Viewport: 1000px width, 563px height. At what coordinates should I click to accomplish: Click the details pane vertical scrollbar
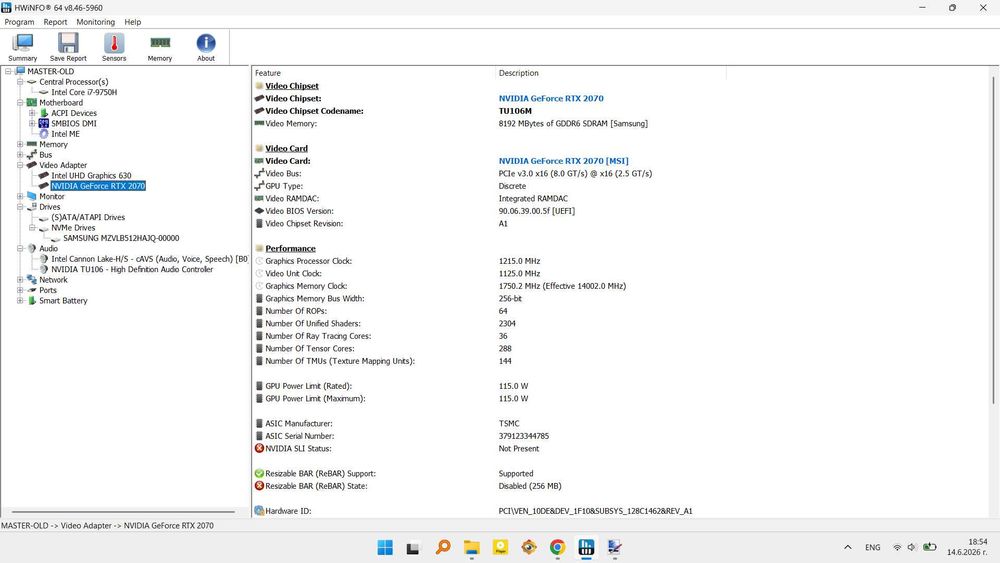tap(993, 239)
